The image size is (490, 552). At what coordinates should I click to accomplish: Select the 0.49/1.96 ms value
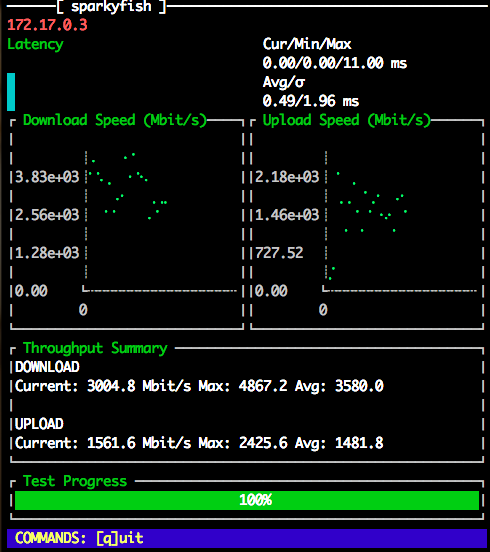[x=311, y=101]
